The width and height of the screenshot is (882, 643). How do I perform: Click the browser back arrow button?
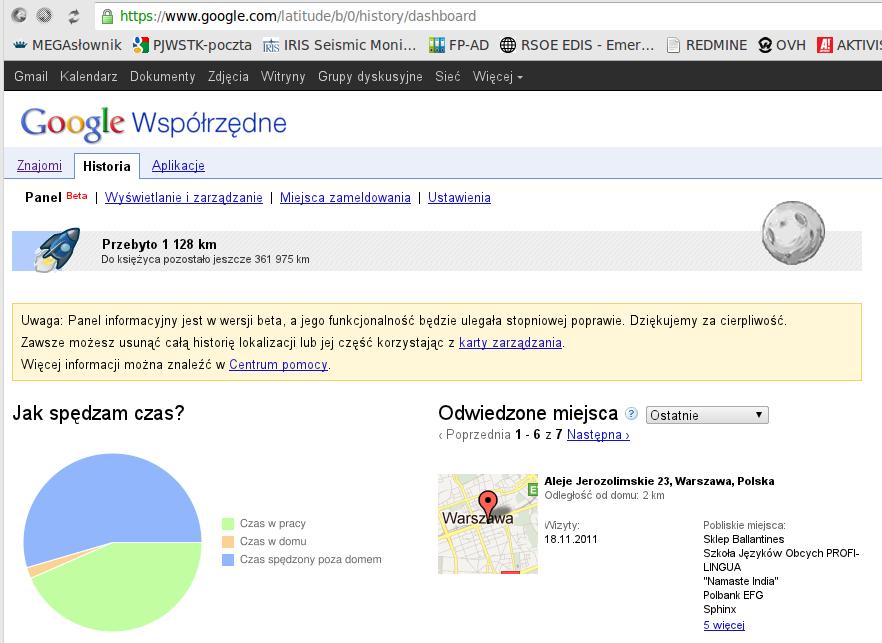19,15
